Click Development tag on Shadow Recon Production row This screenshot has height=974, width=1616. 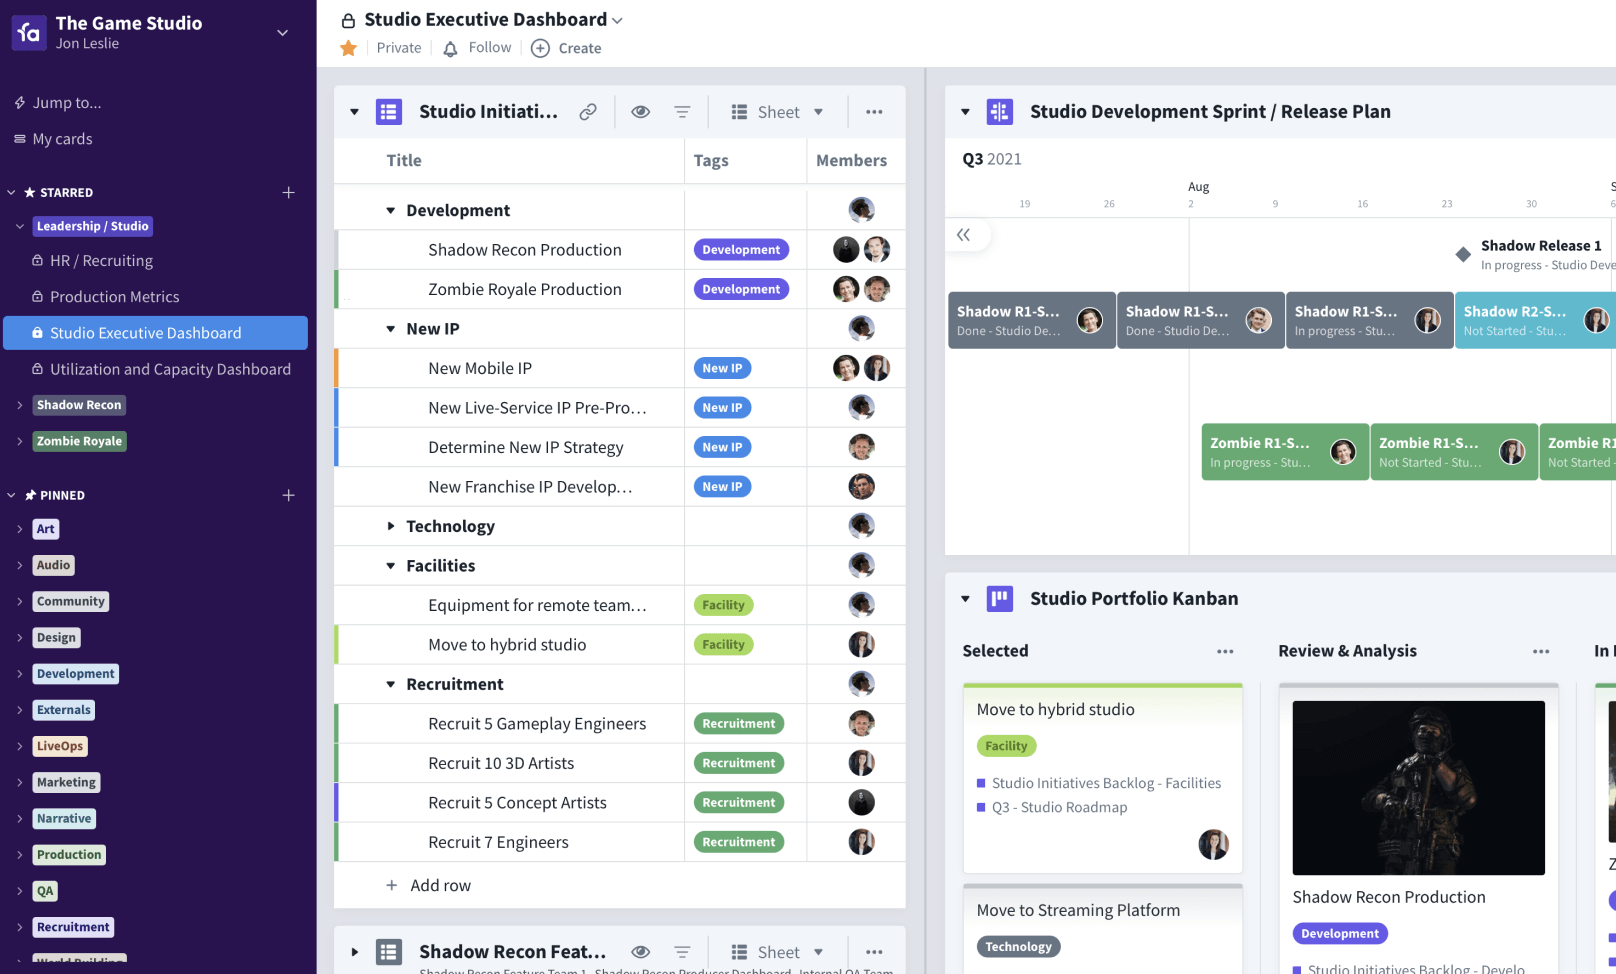point(741,250)
